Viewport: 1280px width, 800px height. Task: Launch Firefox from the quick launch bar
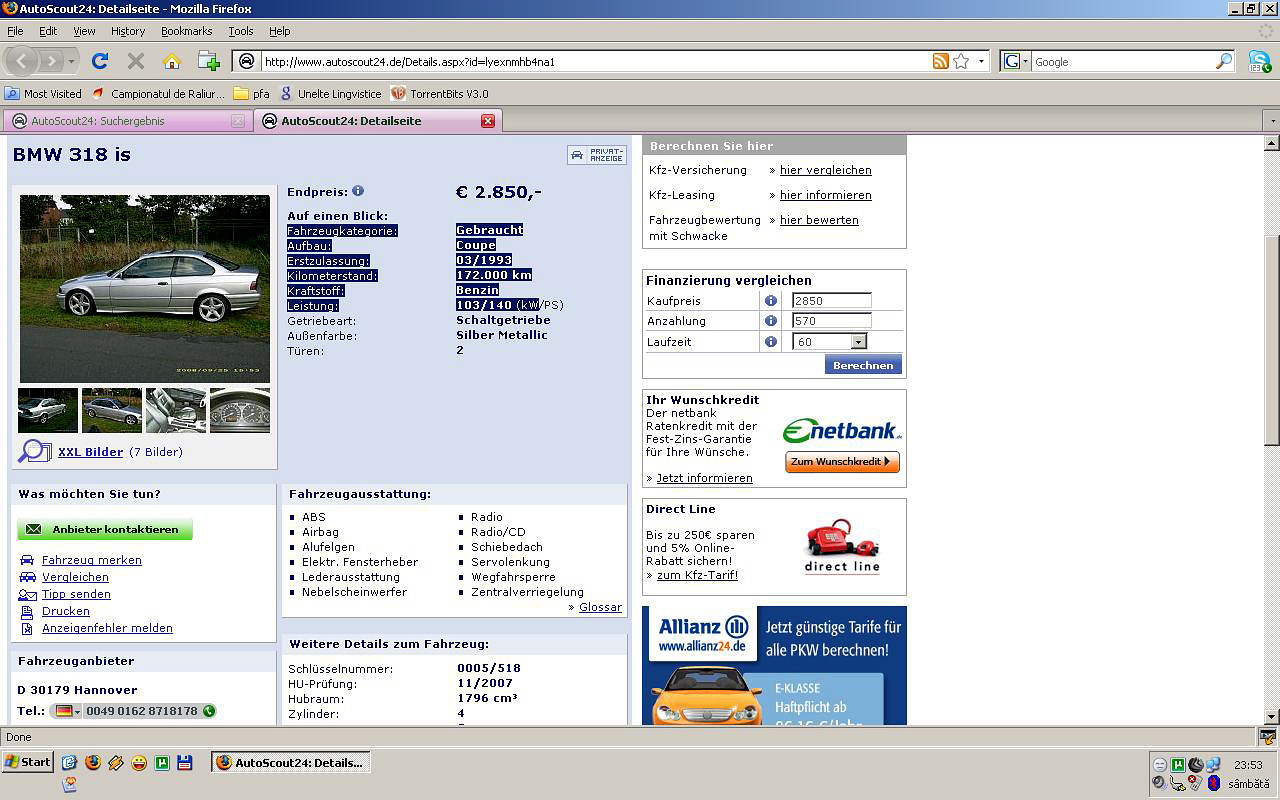(93, 762)
